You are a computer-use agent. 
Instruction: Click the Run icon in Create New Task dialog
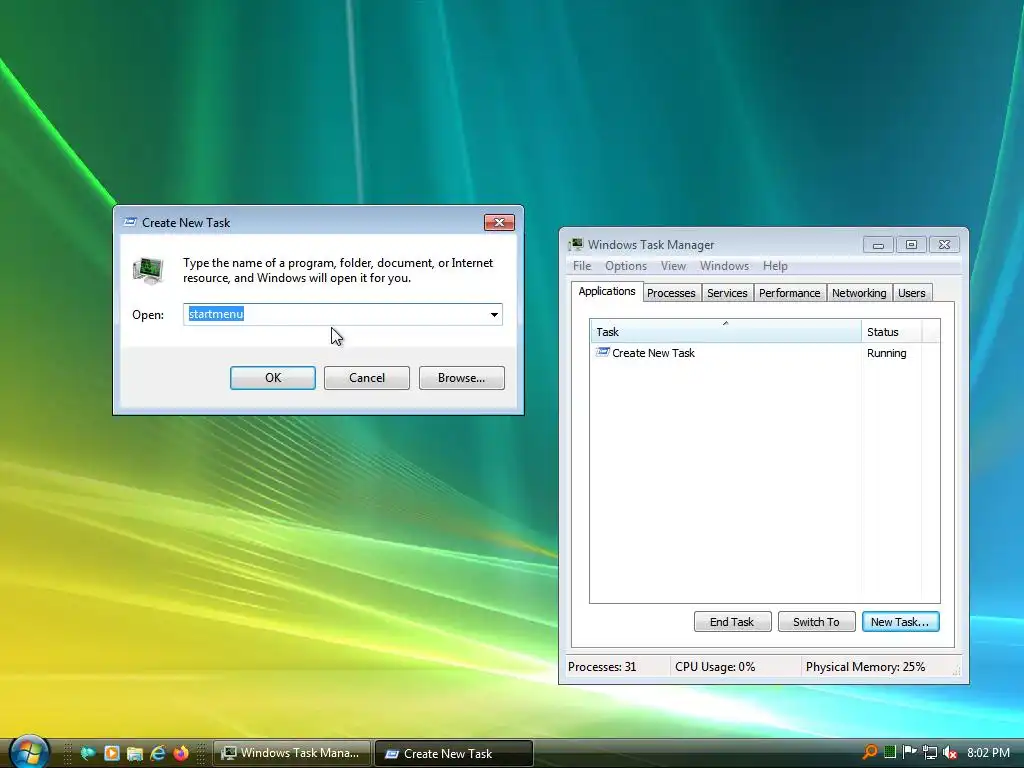pyautogui.click(x=148, y=270)
